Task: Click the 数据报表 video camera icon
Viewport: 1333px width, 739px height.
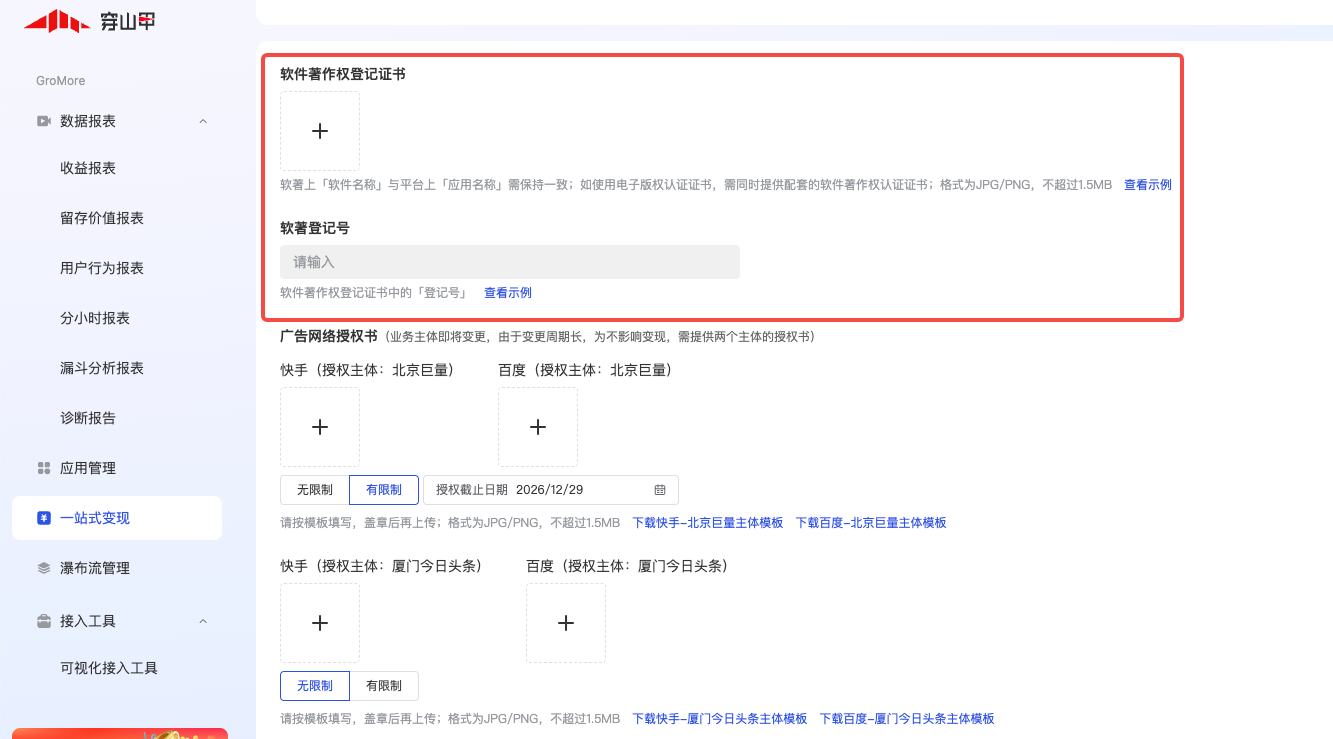Action: click(44, 121)
